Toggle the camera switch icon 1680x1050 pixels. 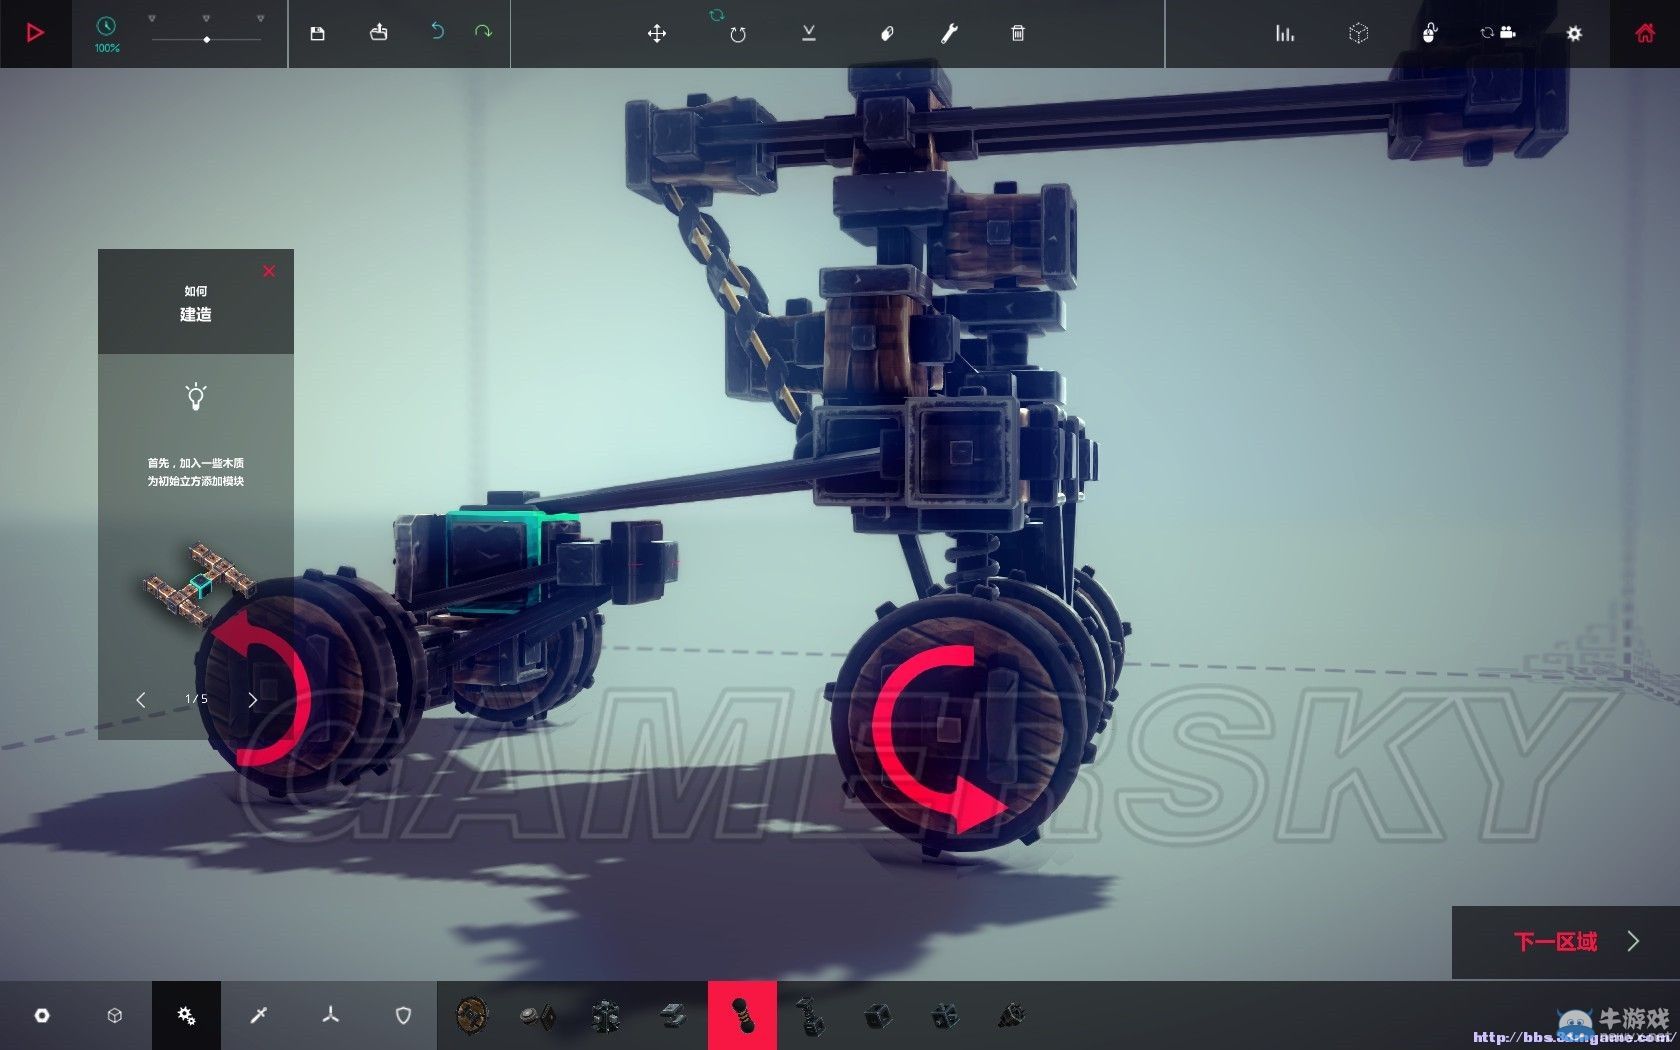(1498, 33)
